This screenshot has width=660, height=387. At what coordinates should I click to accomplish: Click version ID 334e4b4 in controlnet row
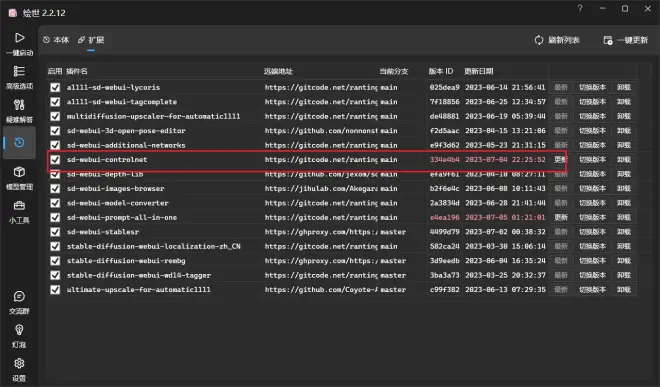(x=444, y=160)
